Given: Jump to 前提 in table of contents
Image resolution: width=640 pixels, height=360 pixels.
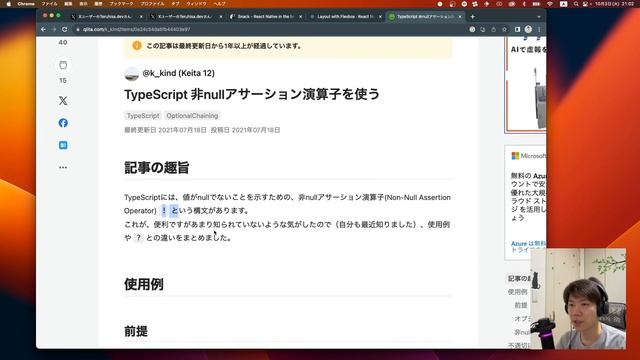Looking at the screenshot, I should (x=521, y=305).
